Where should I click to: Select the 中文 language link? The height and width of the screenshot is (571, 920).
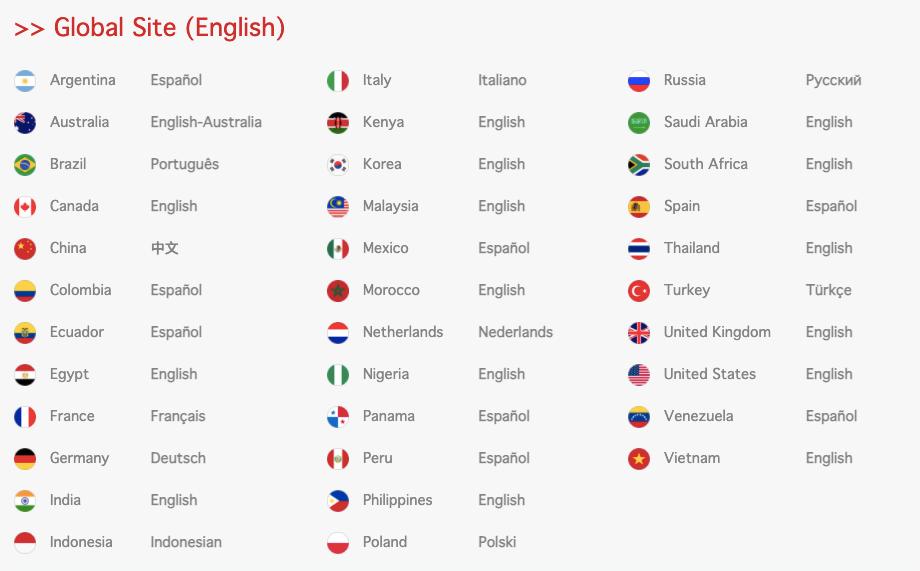click(x=165, y=248)
